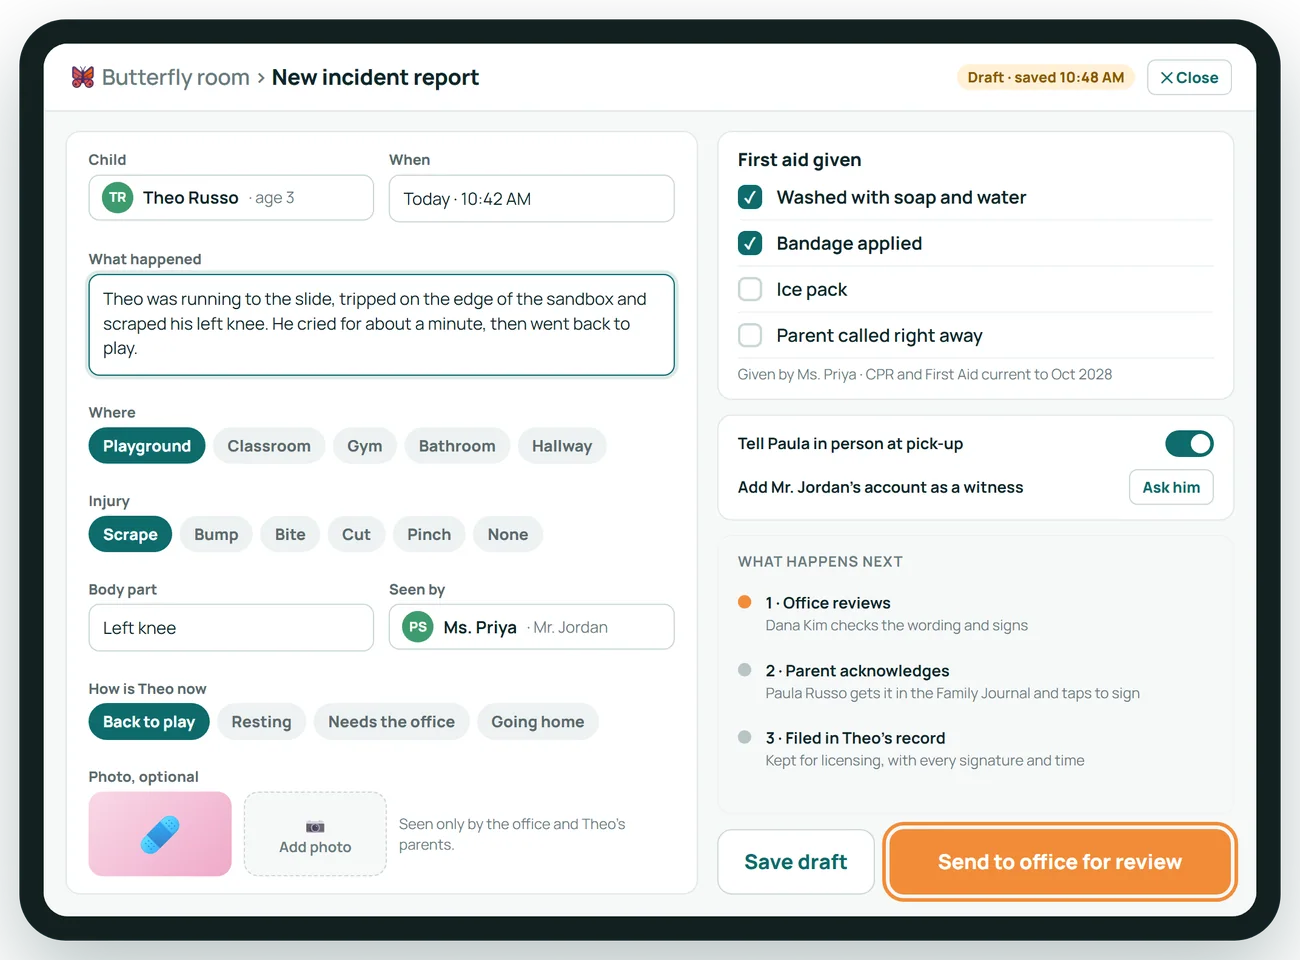1300x960 pixels.
Task: Select the Playground location chip
Action: 147,446
